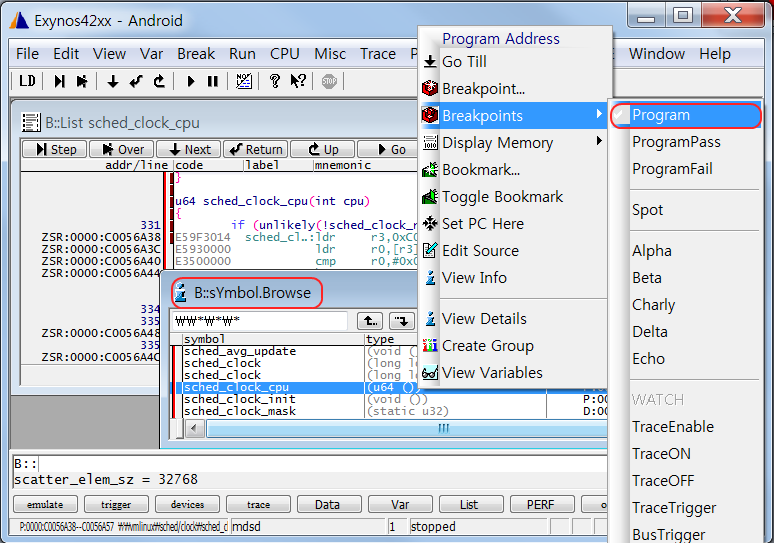Screen dimensions: 774x543
Task: Click the context help arrow-question icon
Action: click(297, 81)
